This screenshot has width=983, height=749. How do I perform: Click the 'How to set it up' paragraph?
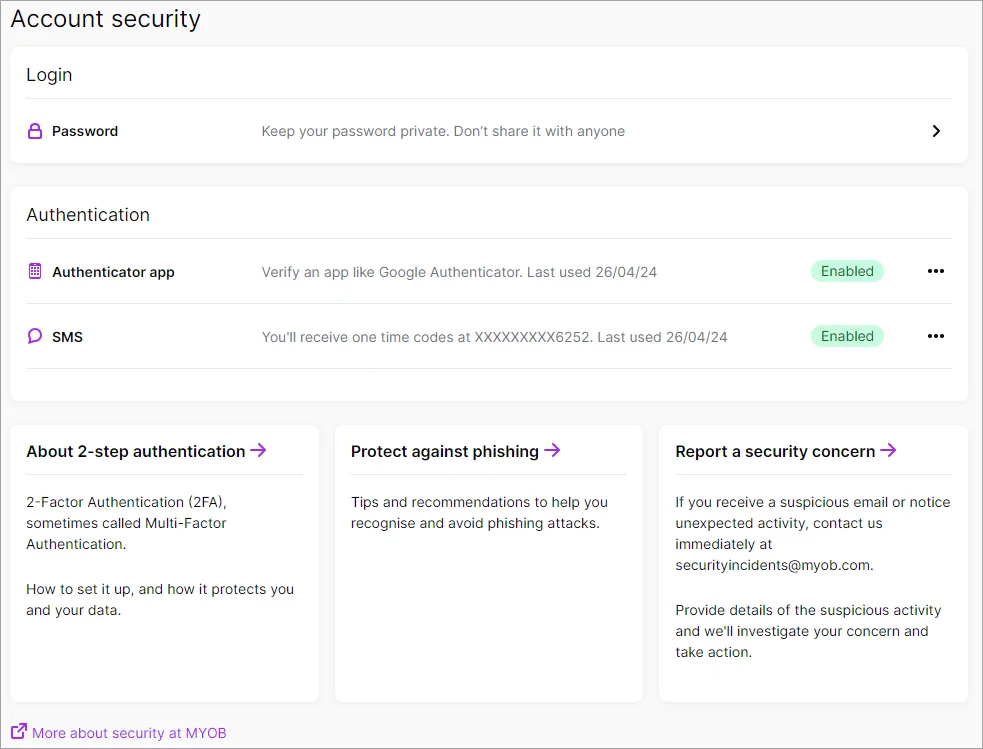pos(160,600)
